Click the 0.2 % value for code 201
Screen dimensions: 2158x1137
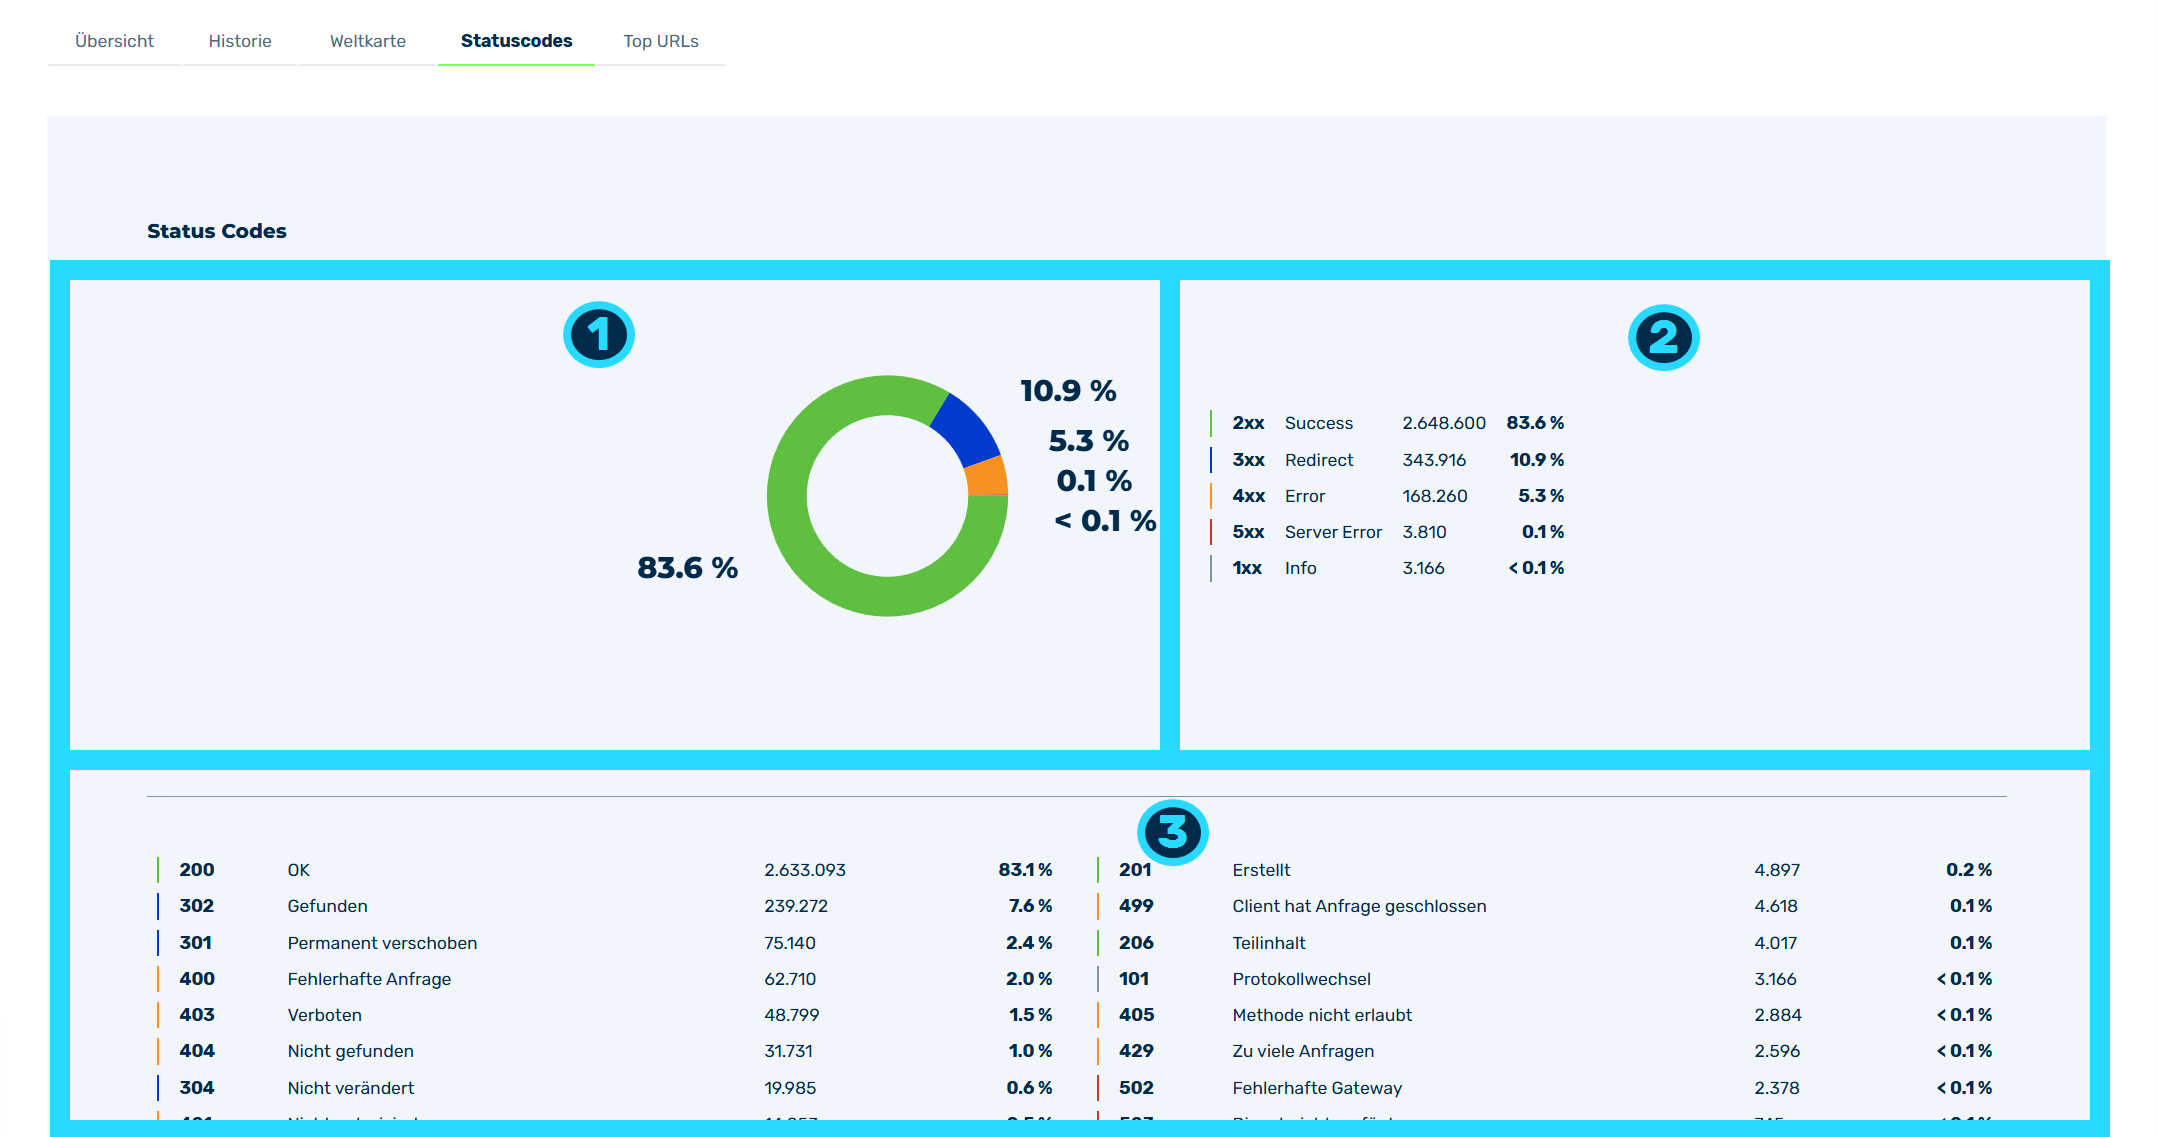coord(1969,870)
